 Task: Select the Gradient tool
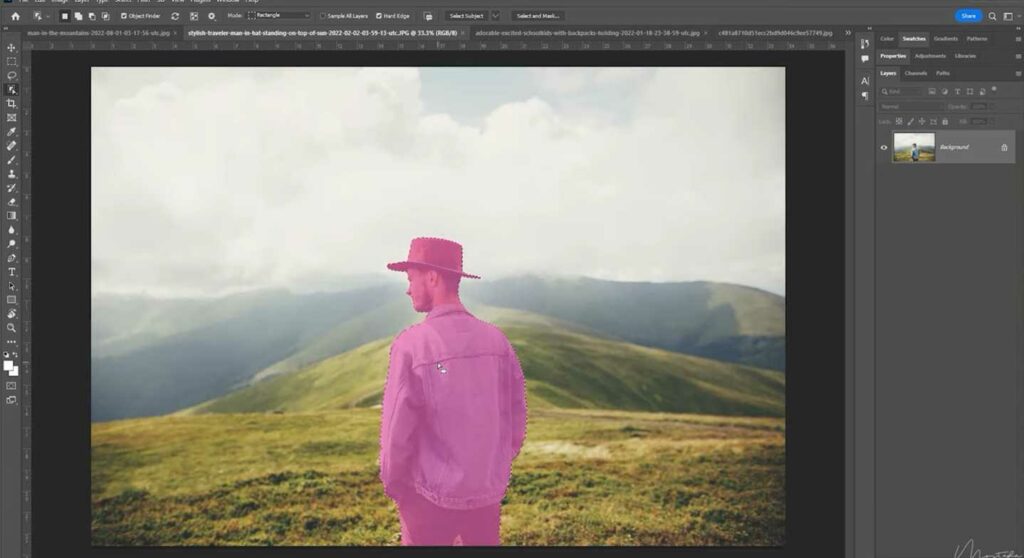tap(11, 216)
